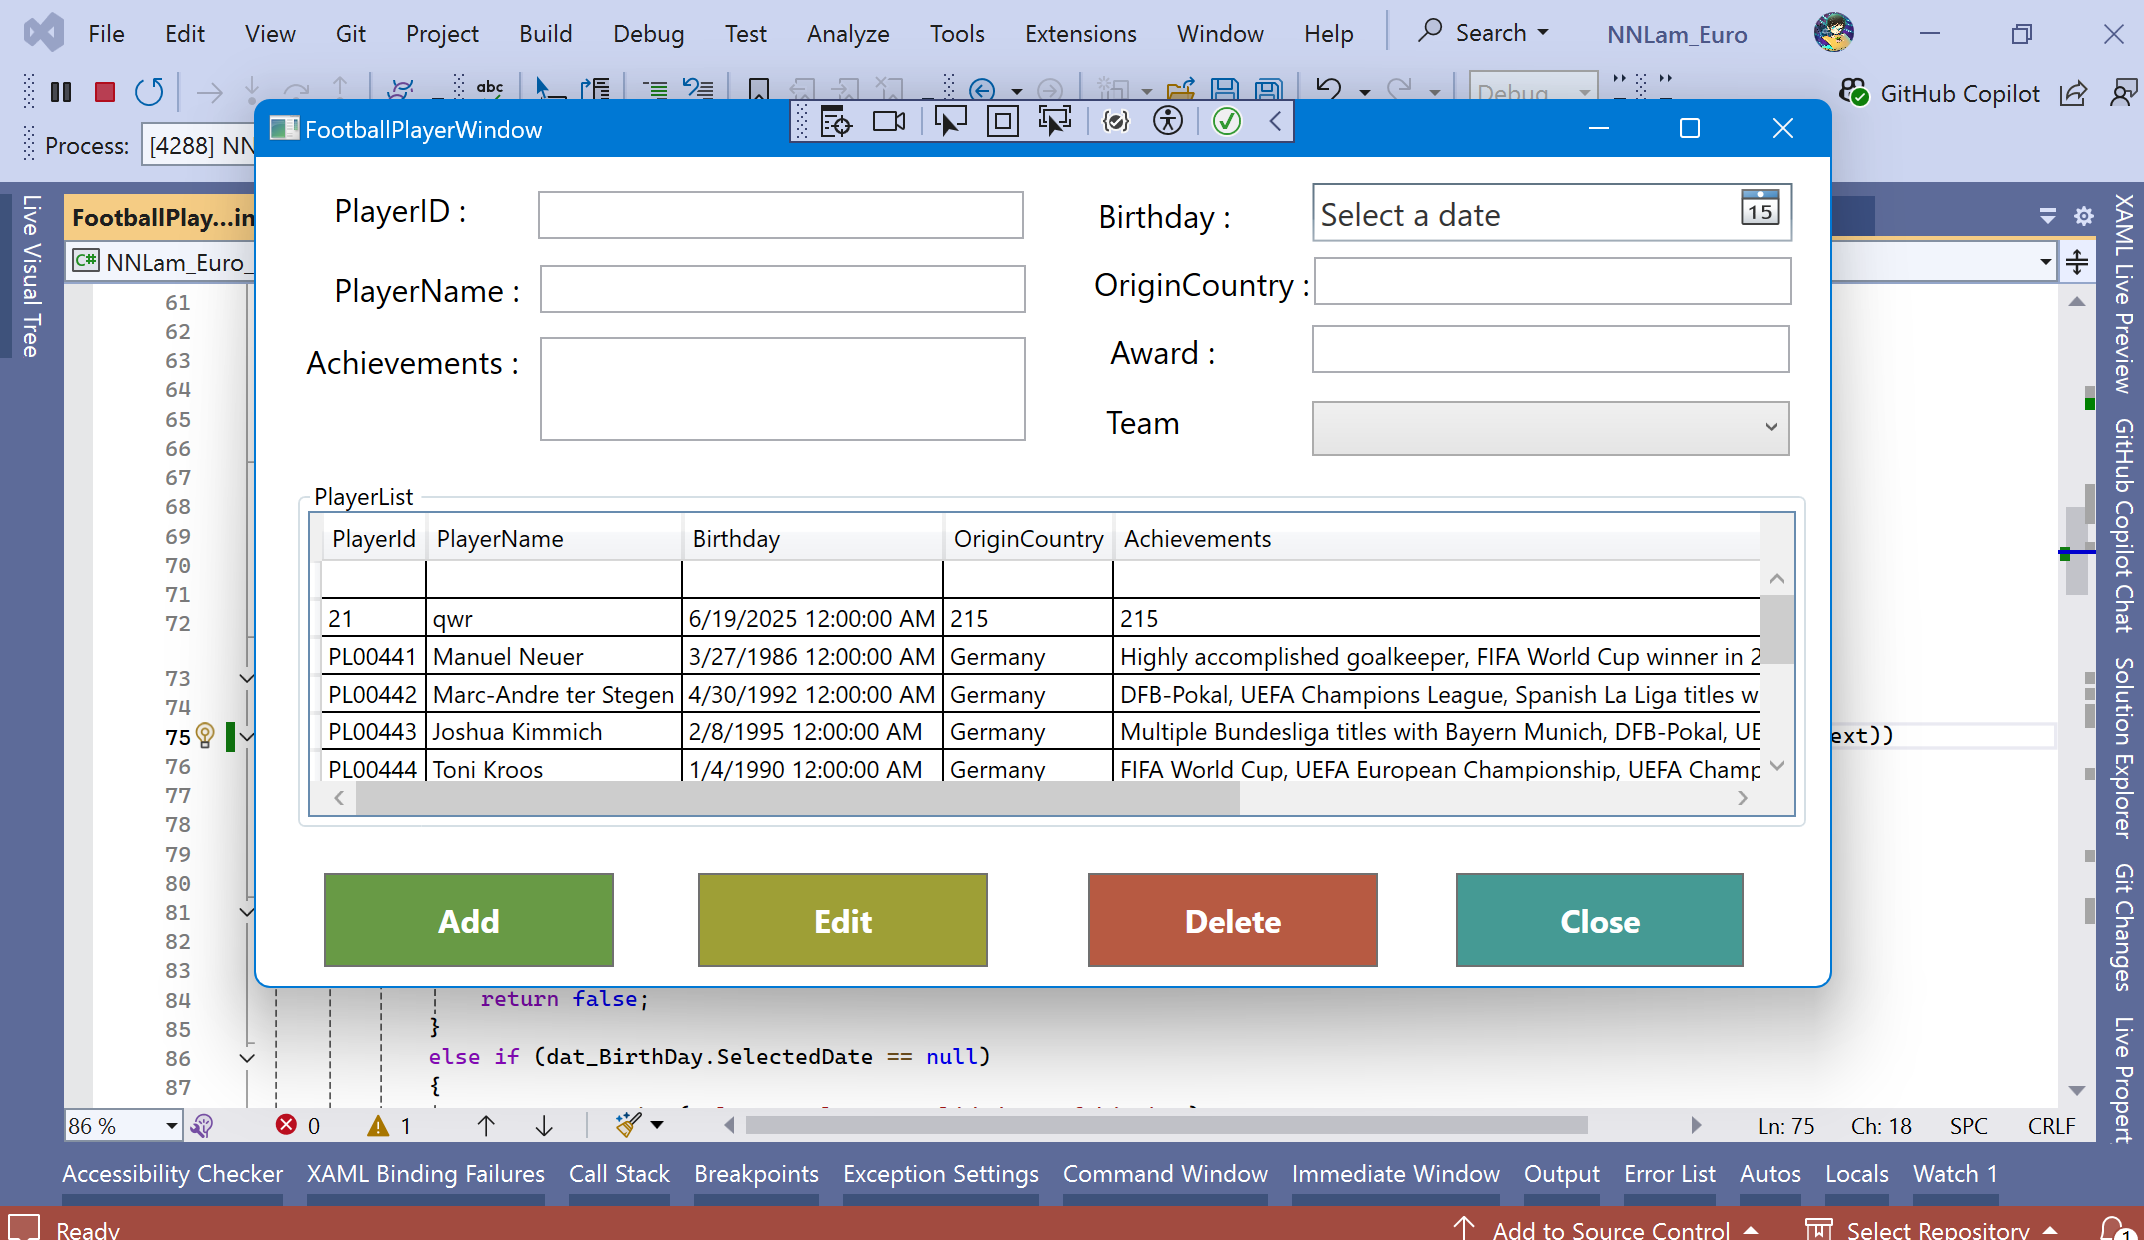This screenshot has width=2144, height=1240.
Task: Click the Birthday column header
Action: [x=812, y=539]
